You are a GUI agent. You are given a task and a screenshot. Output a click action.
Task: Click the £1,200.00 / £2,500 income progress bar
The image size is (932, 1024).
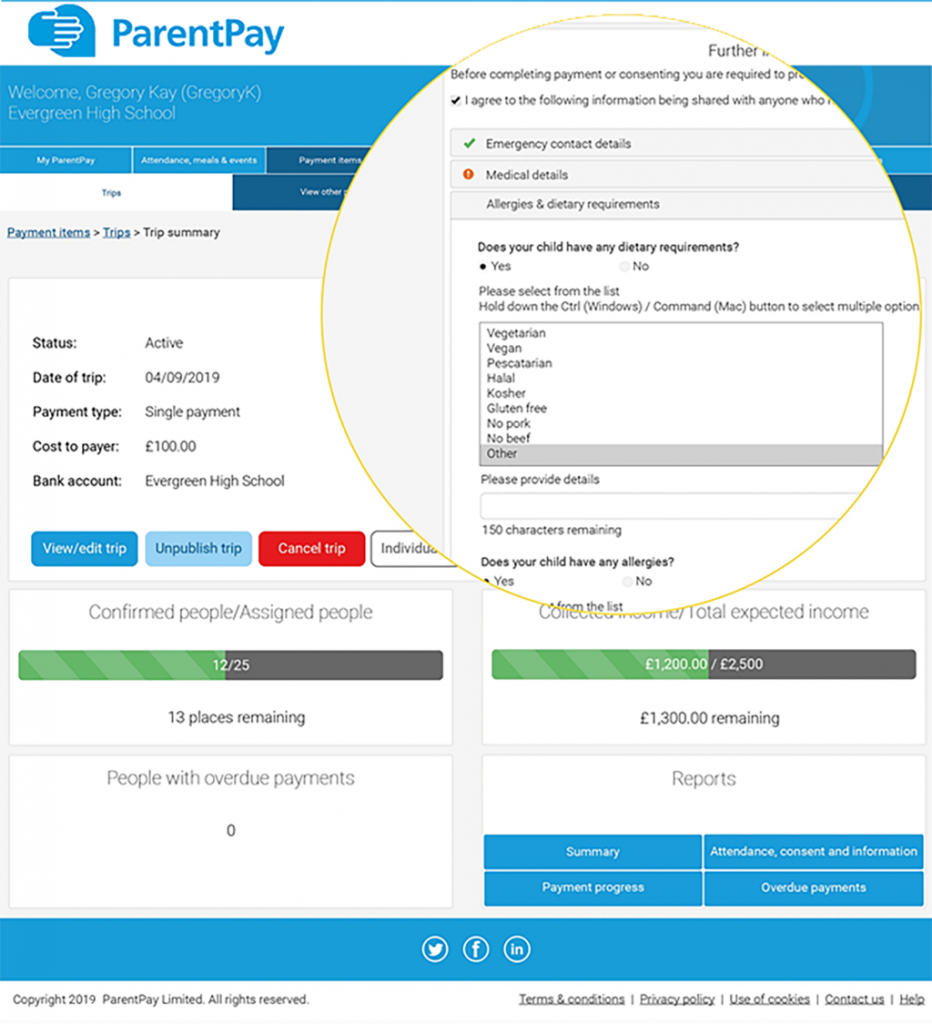click(x=703, y=664)
